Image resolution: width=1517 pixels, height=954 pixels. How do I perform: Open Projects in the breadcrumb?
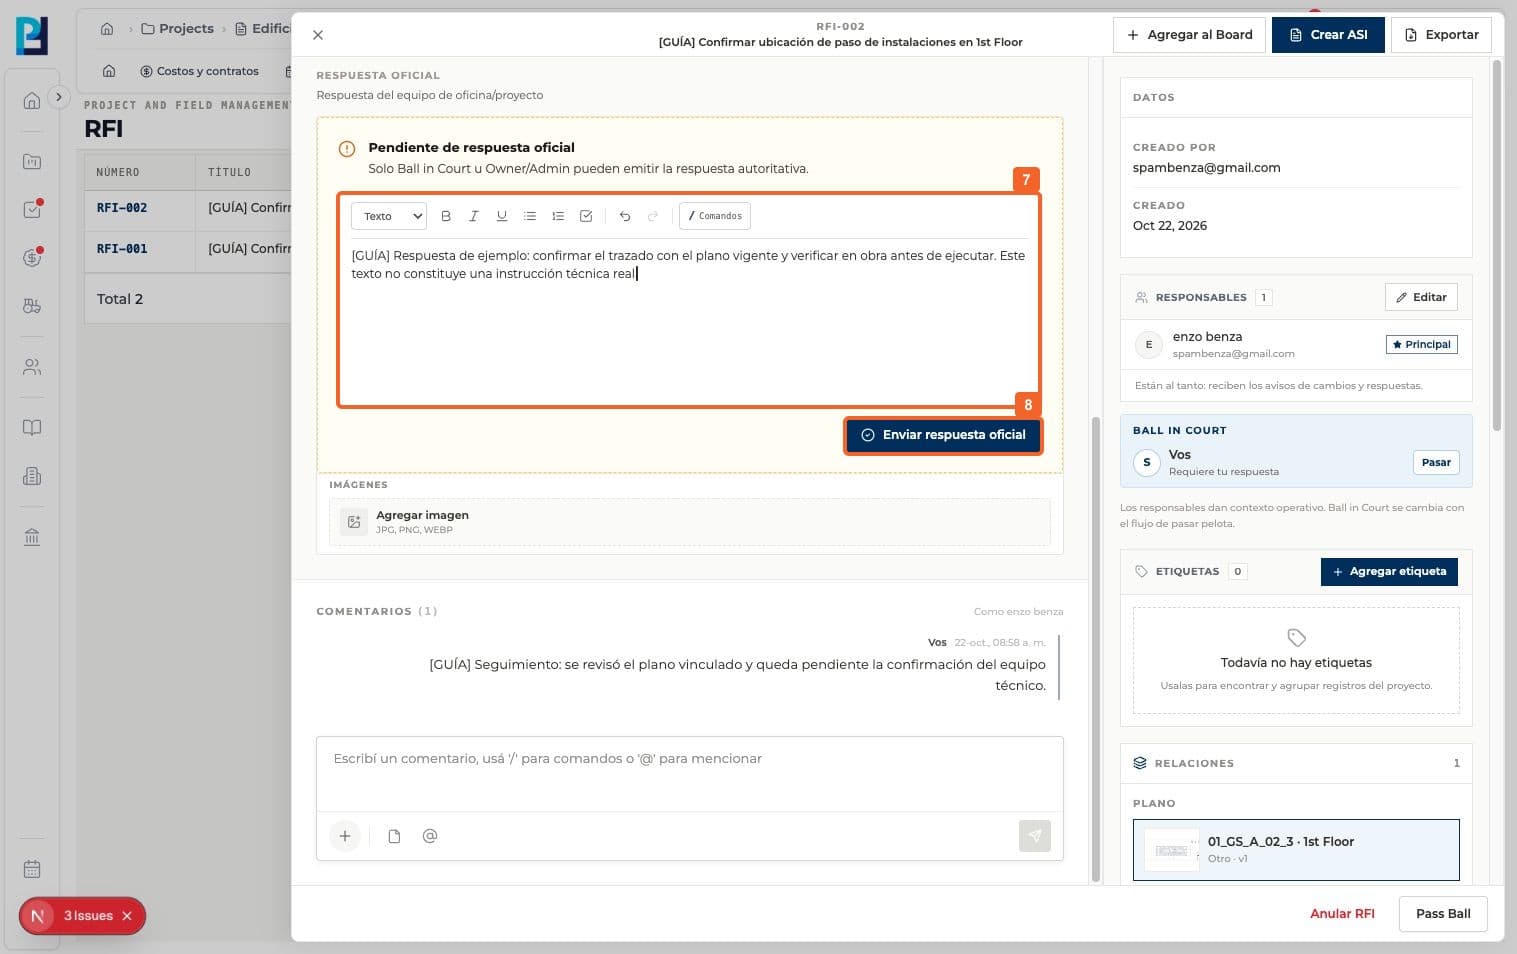click(x=177, y=29)
